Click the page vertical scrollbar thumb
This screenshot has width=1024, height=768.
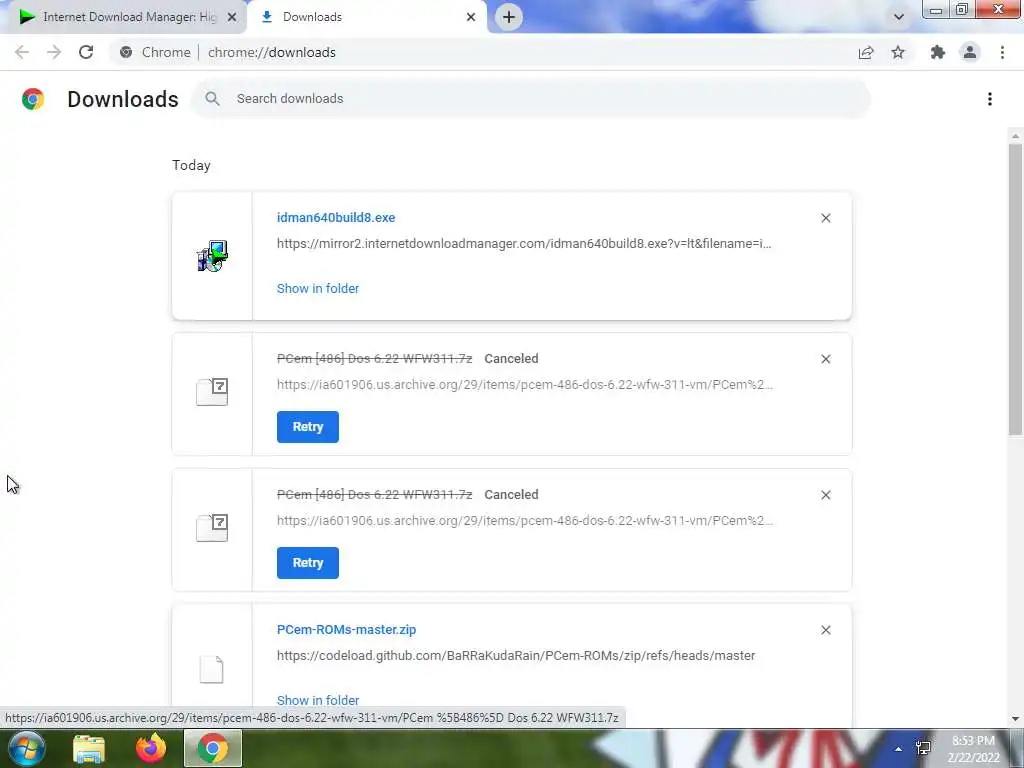(1015, 289)
